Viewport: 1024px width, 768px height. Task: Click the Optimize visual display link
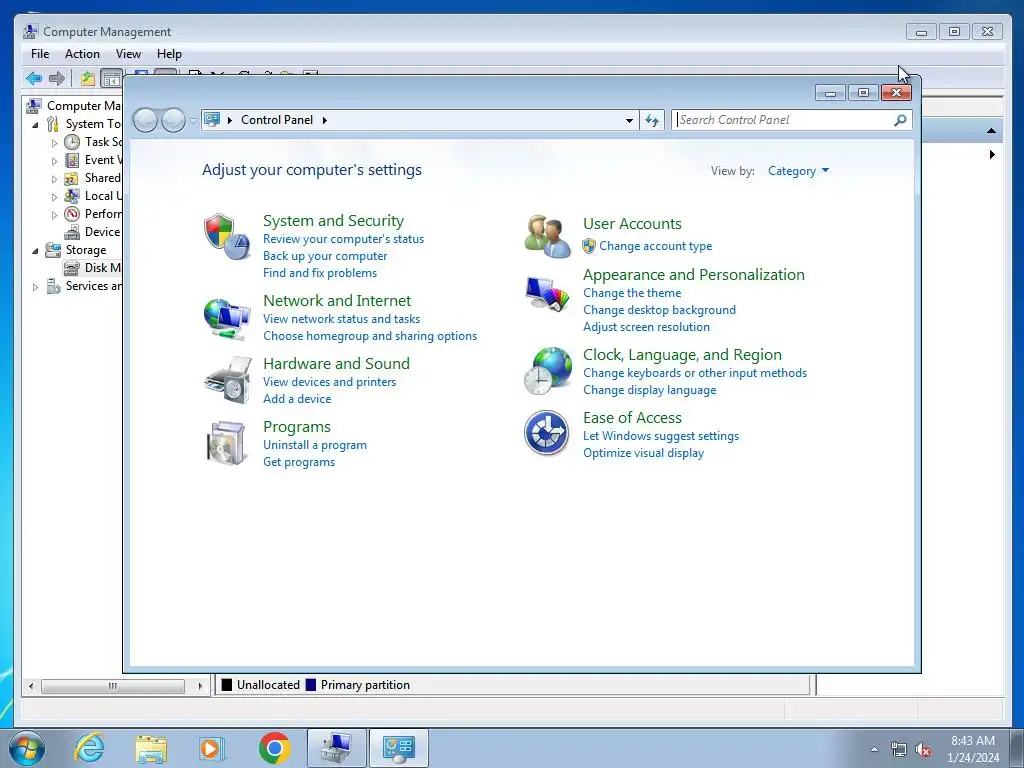(x=643, y=453)
